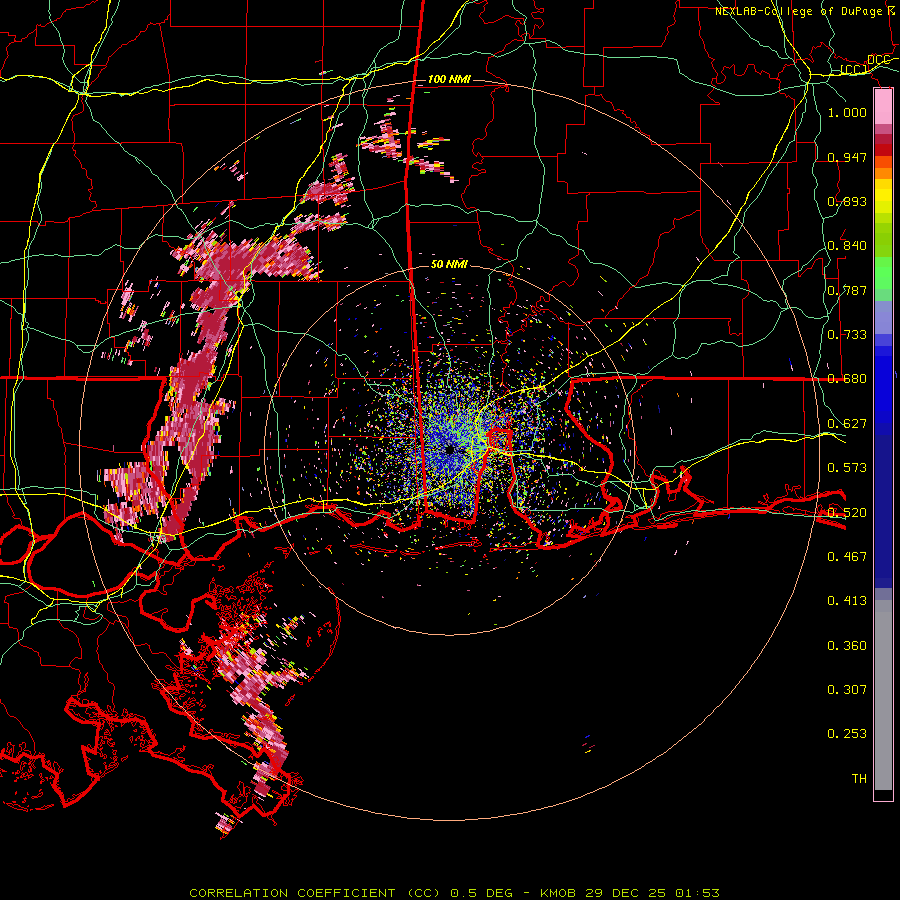
Task: Click the TH label on the scale
Action: [859, 778]
